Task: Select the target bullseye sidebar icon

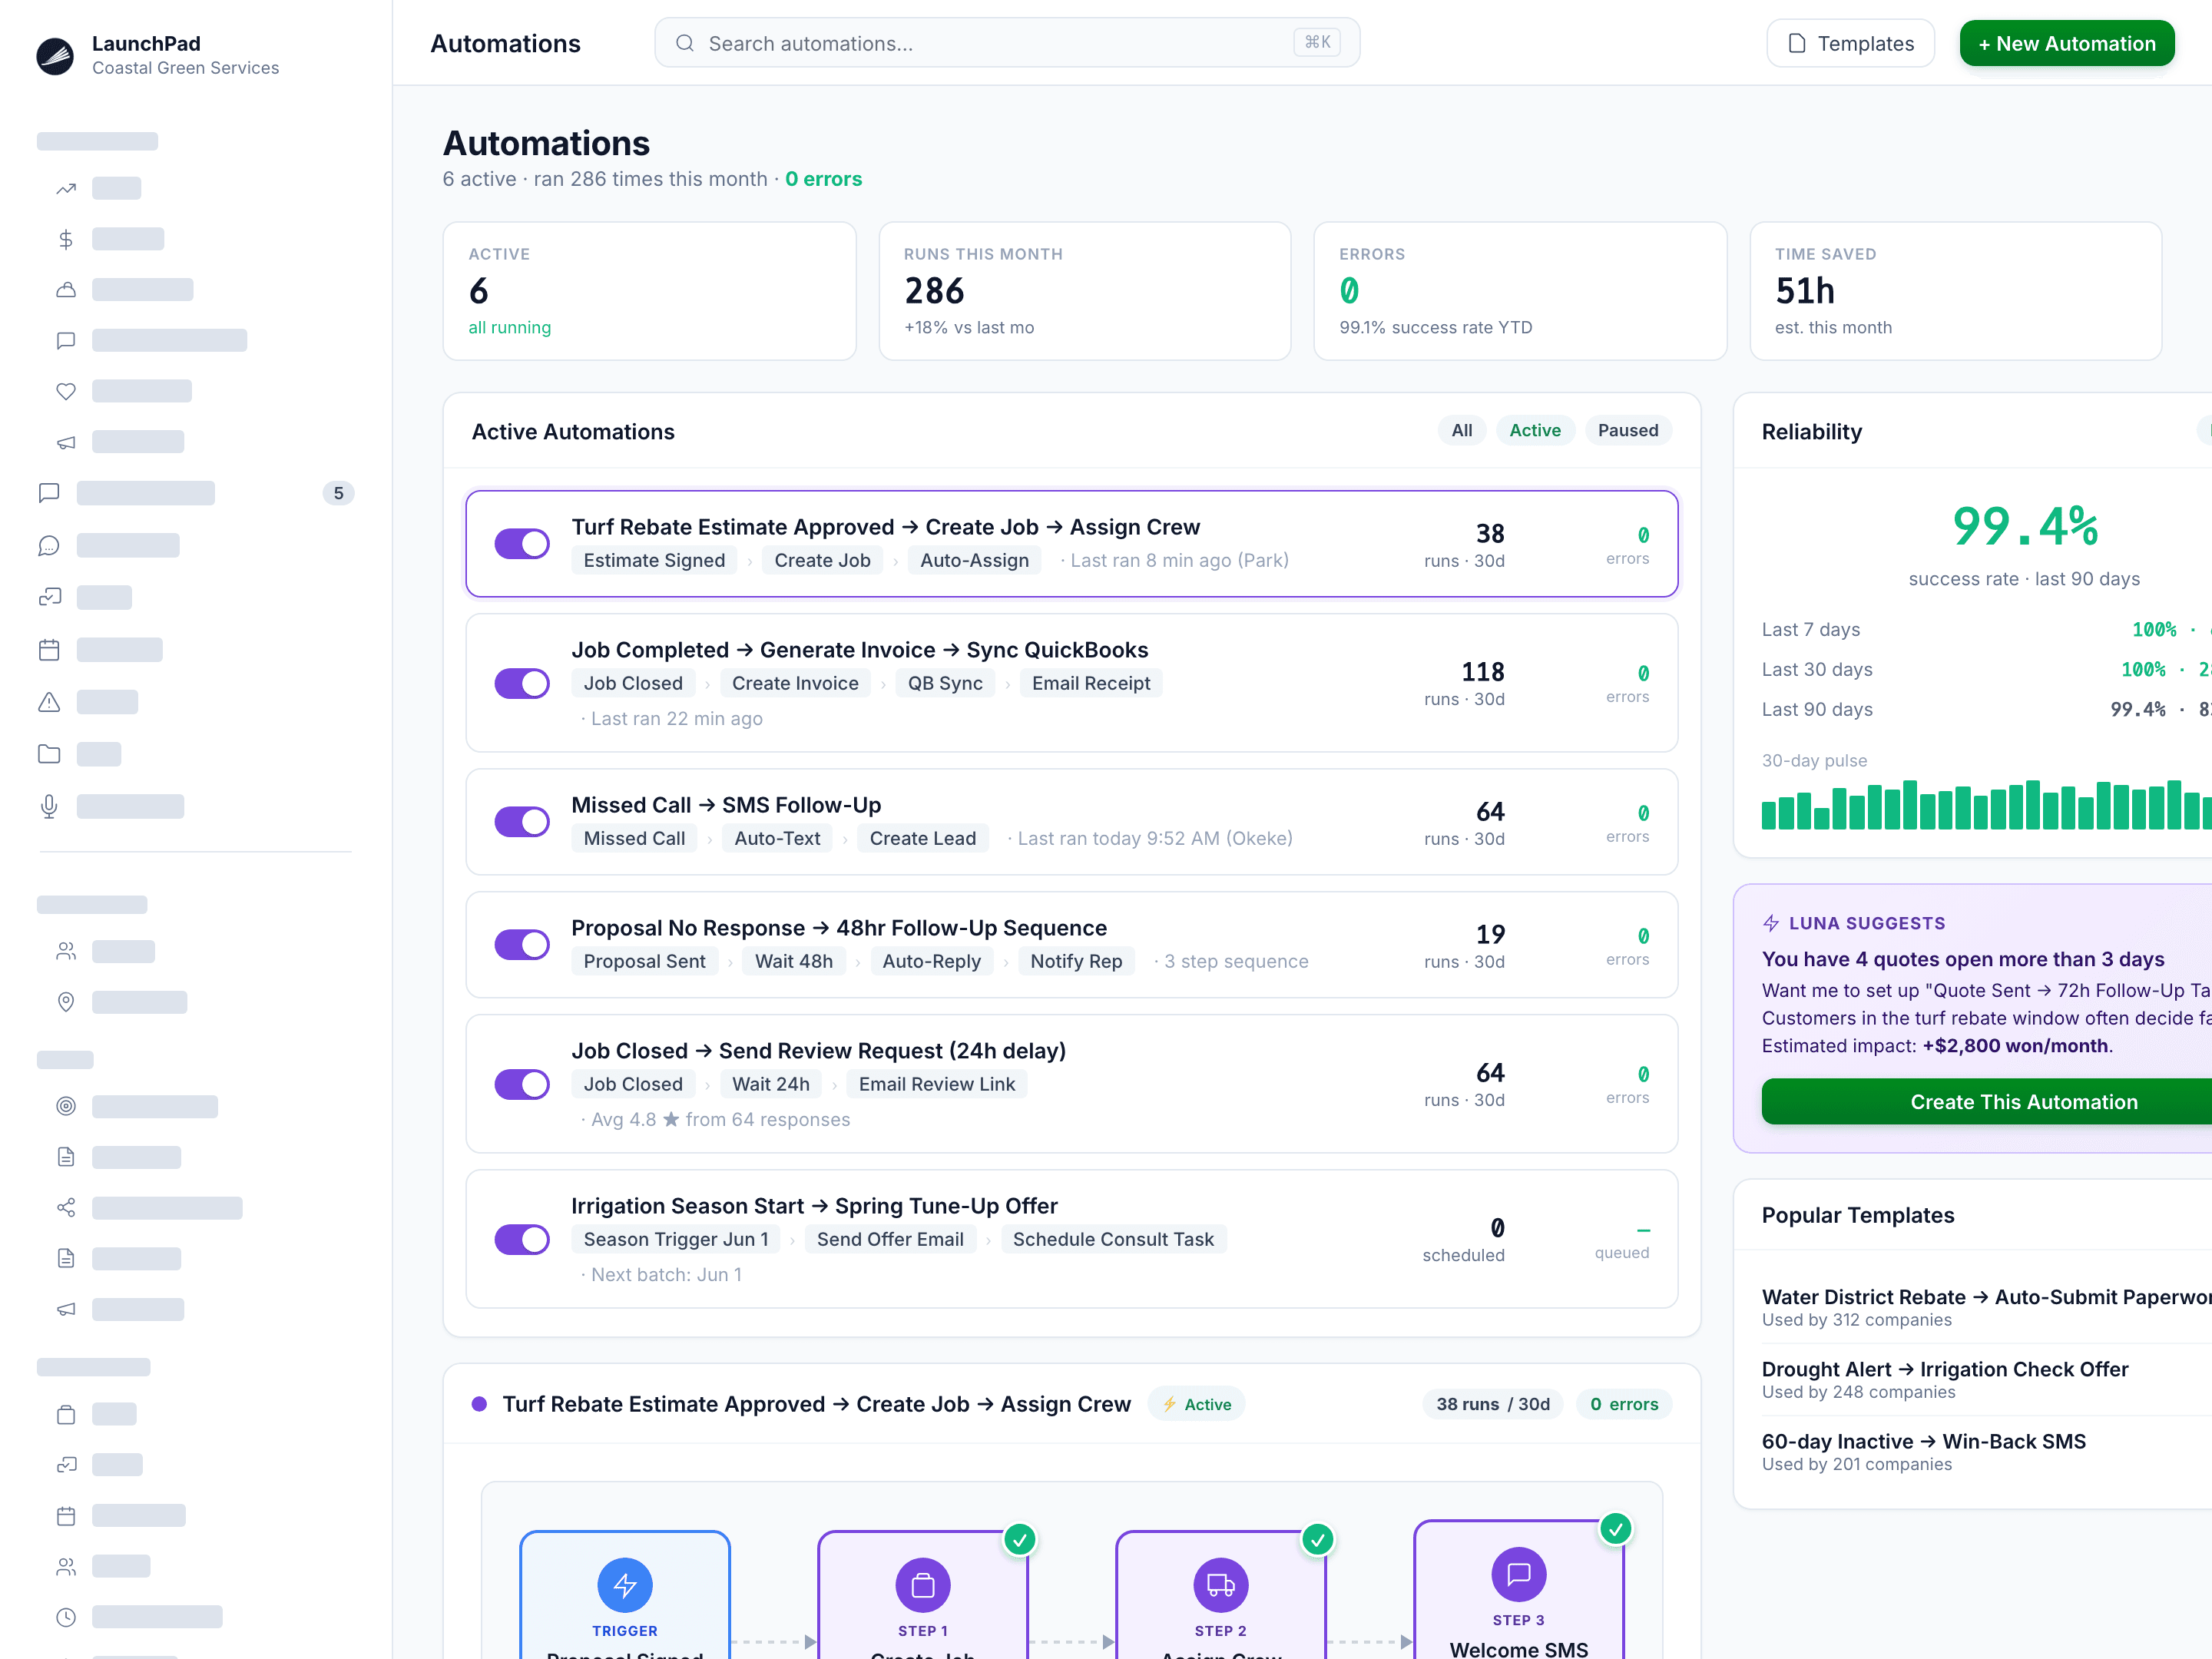Action: click(66, 1106)
